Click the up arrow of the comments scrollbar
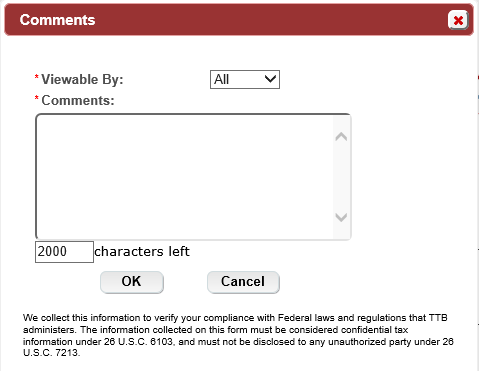 coord(341,137)
